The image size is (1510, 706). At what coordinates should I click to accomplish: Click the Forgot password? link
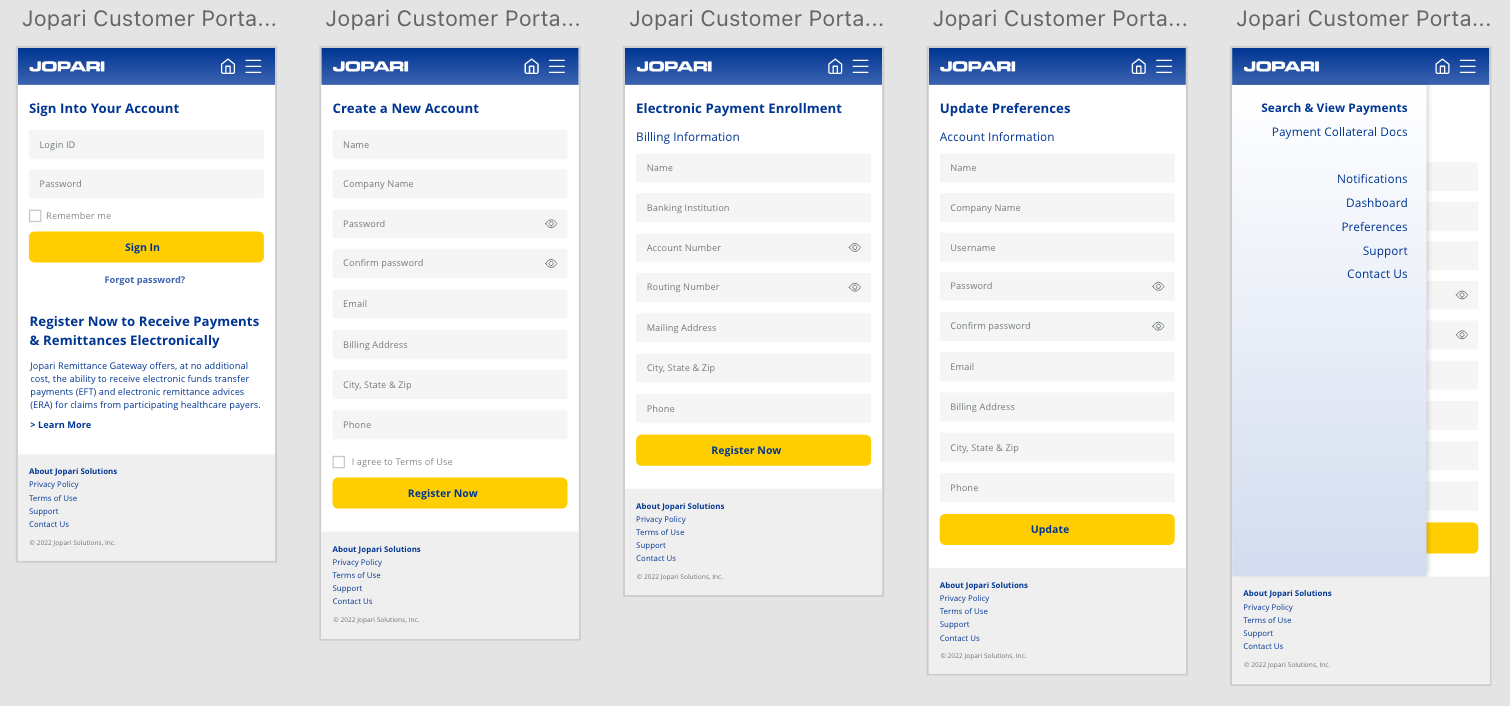145,280
